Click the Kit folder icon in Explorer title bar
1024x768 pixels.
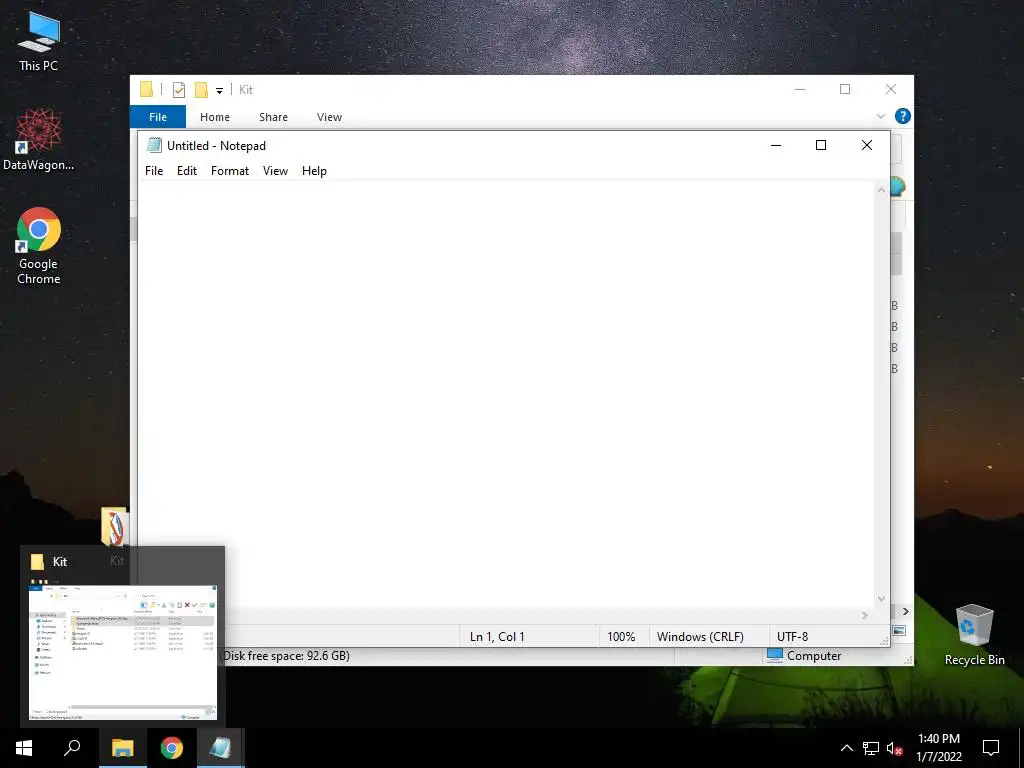point(146,89)
